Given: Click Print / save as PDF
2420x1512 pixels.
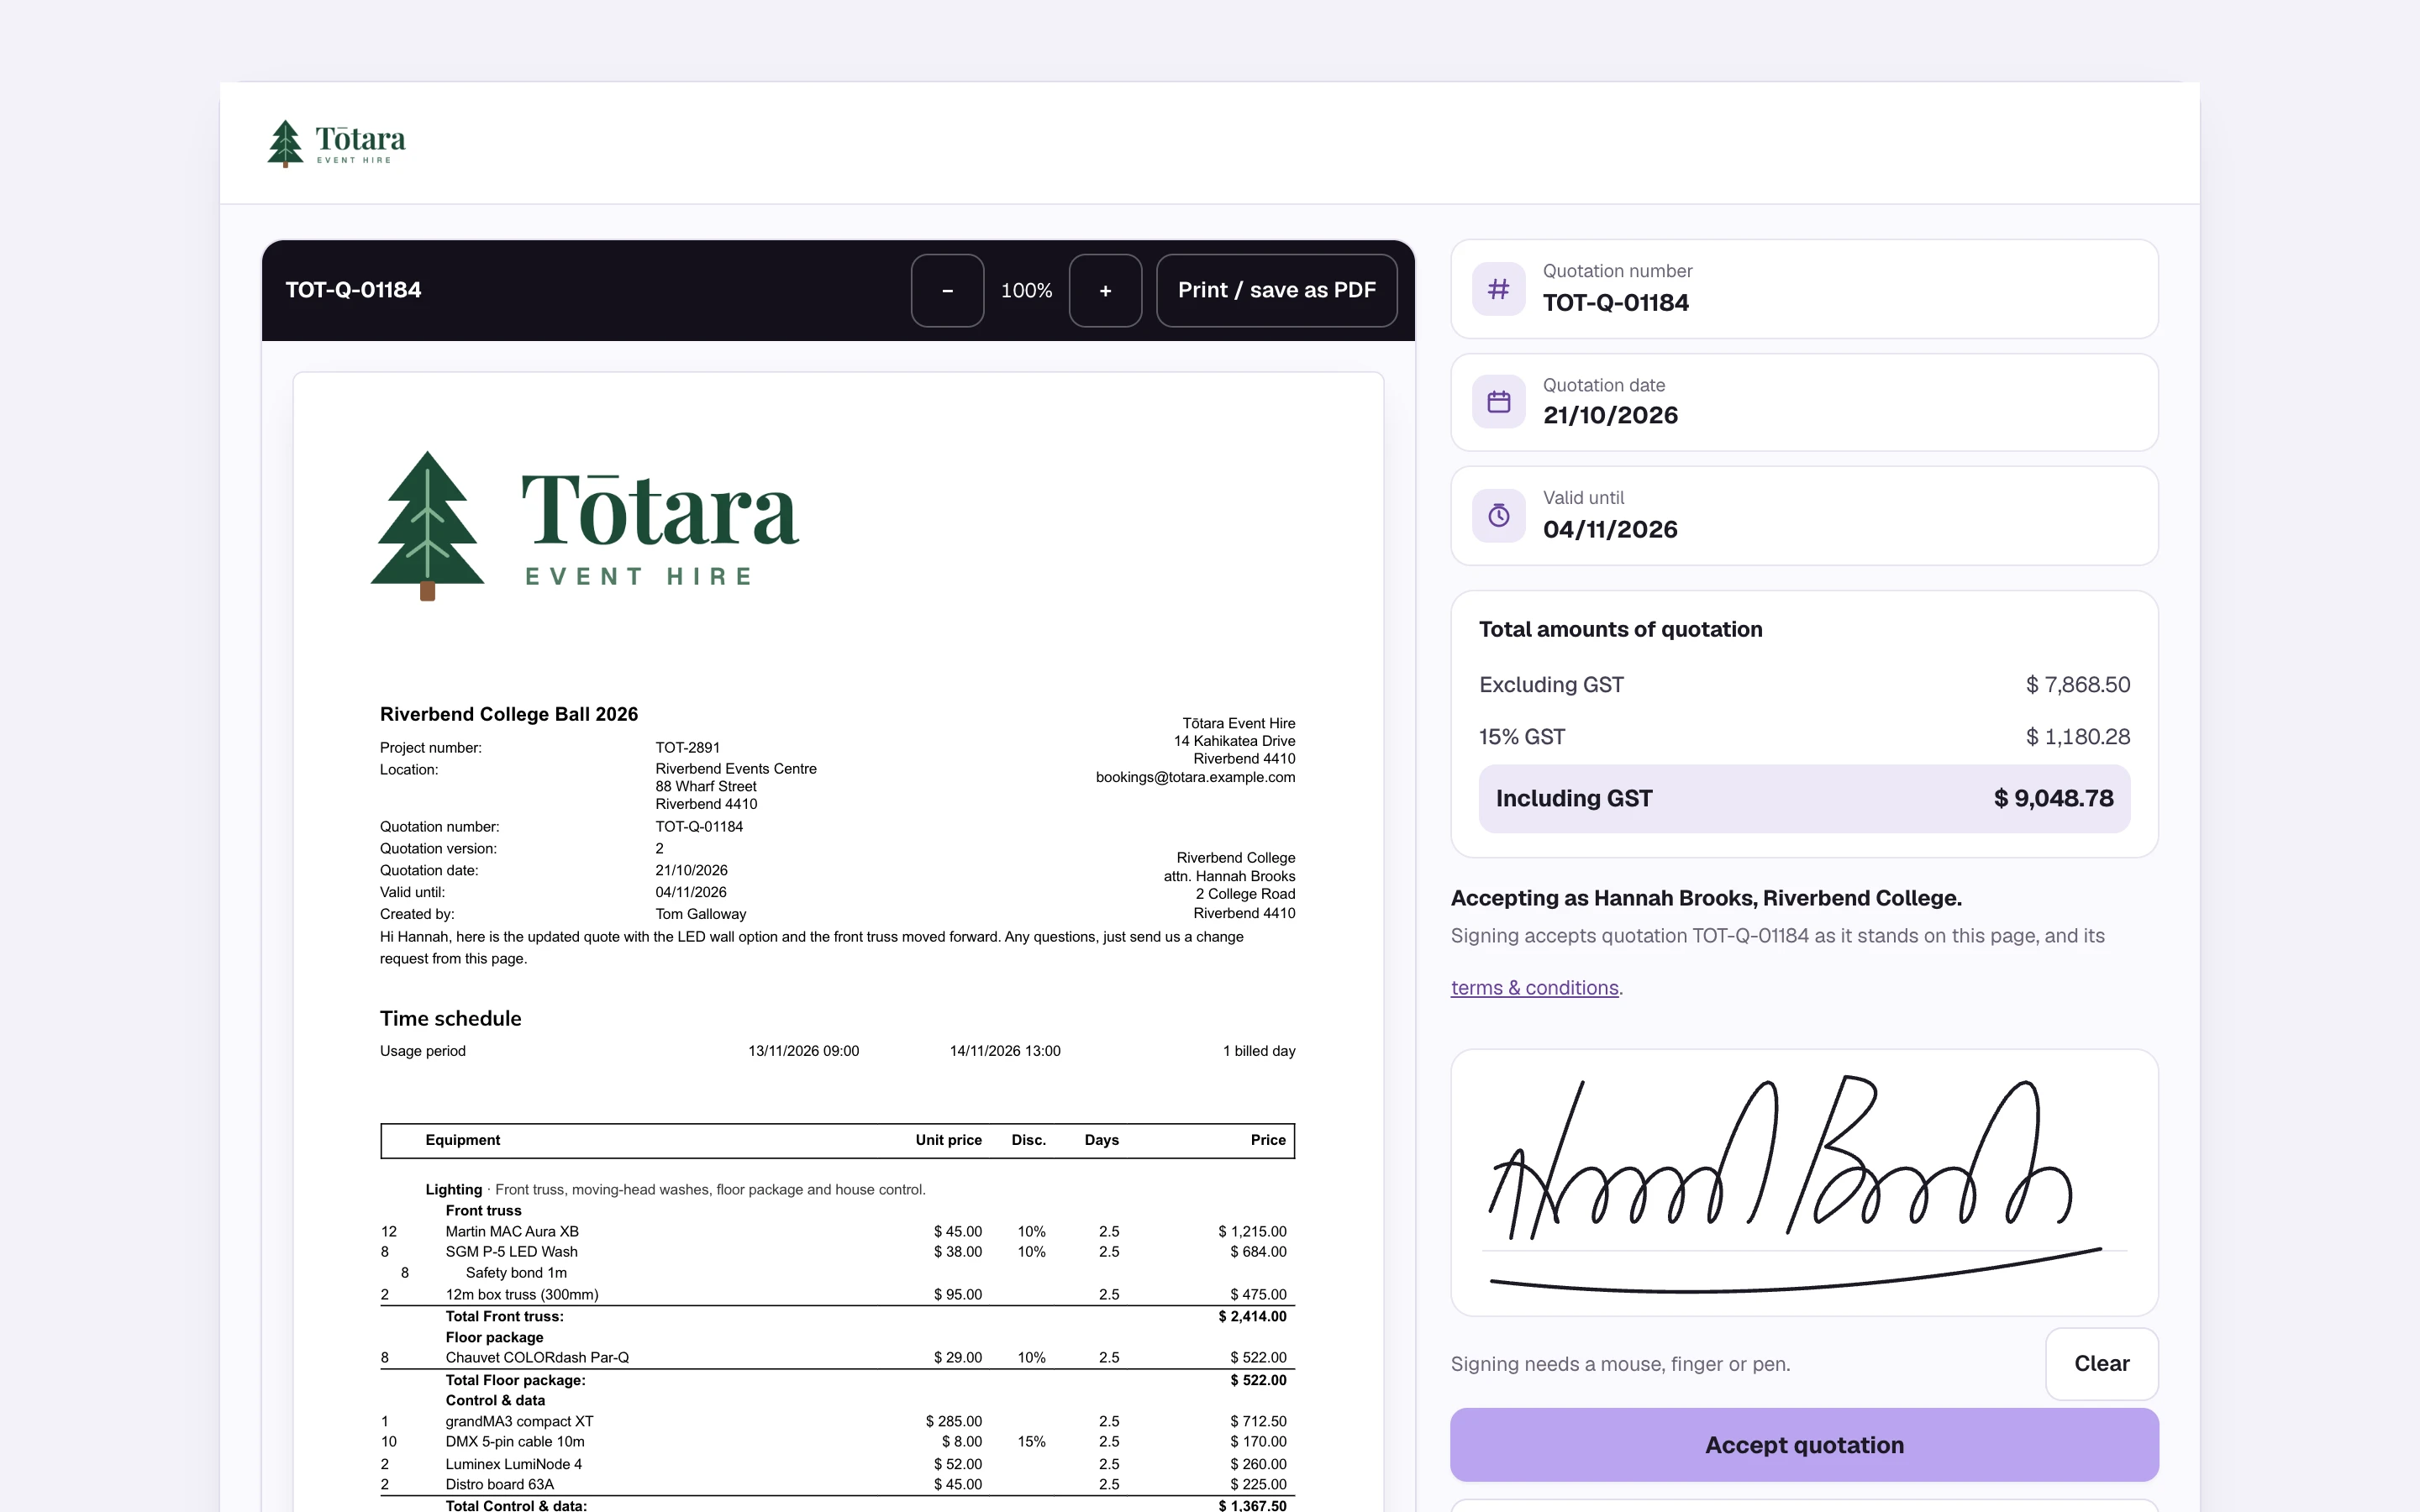Looking at the screenshot, I should pos(1276,290).
